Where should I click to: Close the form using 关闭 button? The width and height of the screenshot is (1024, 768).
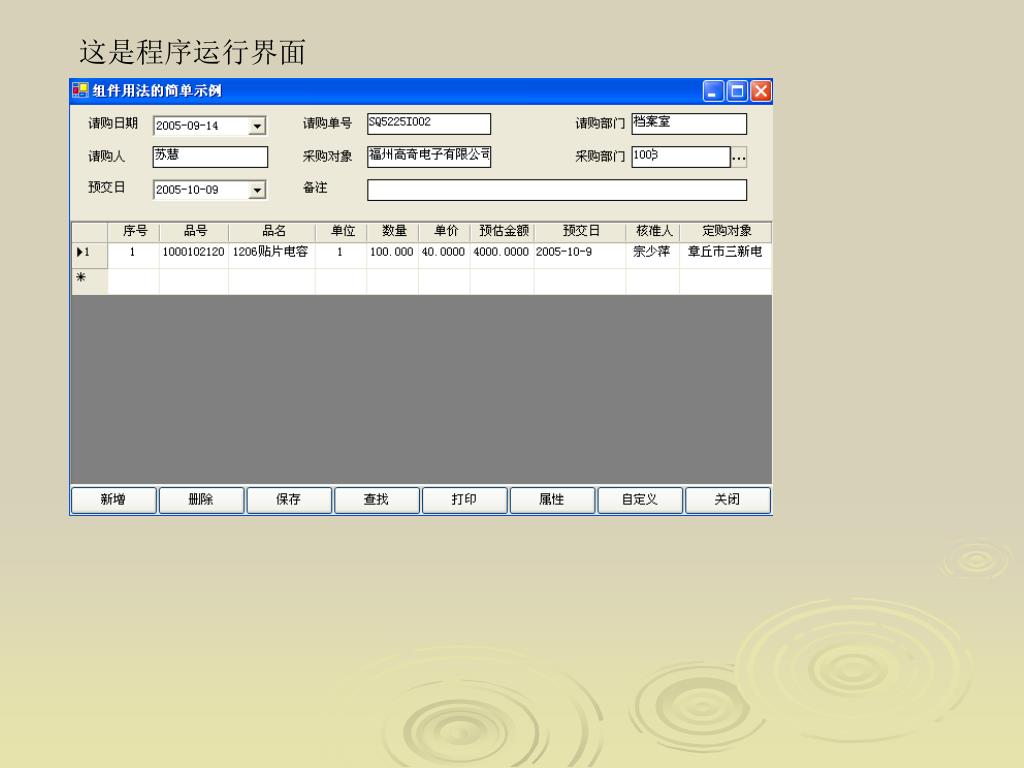728,500
